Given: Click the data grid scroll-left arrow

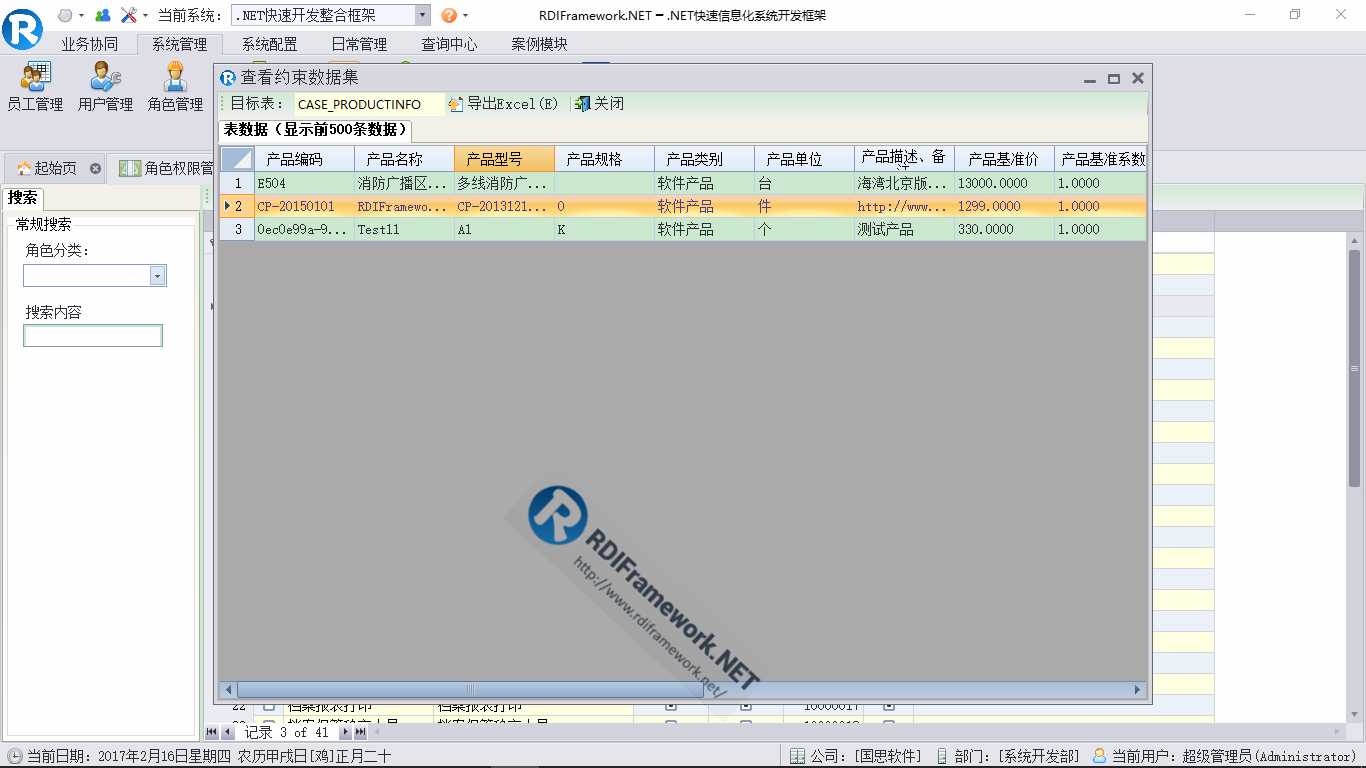Looking at the screenshot, I should tap(229, 689).
